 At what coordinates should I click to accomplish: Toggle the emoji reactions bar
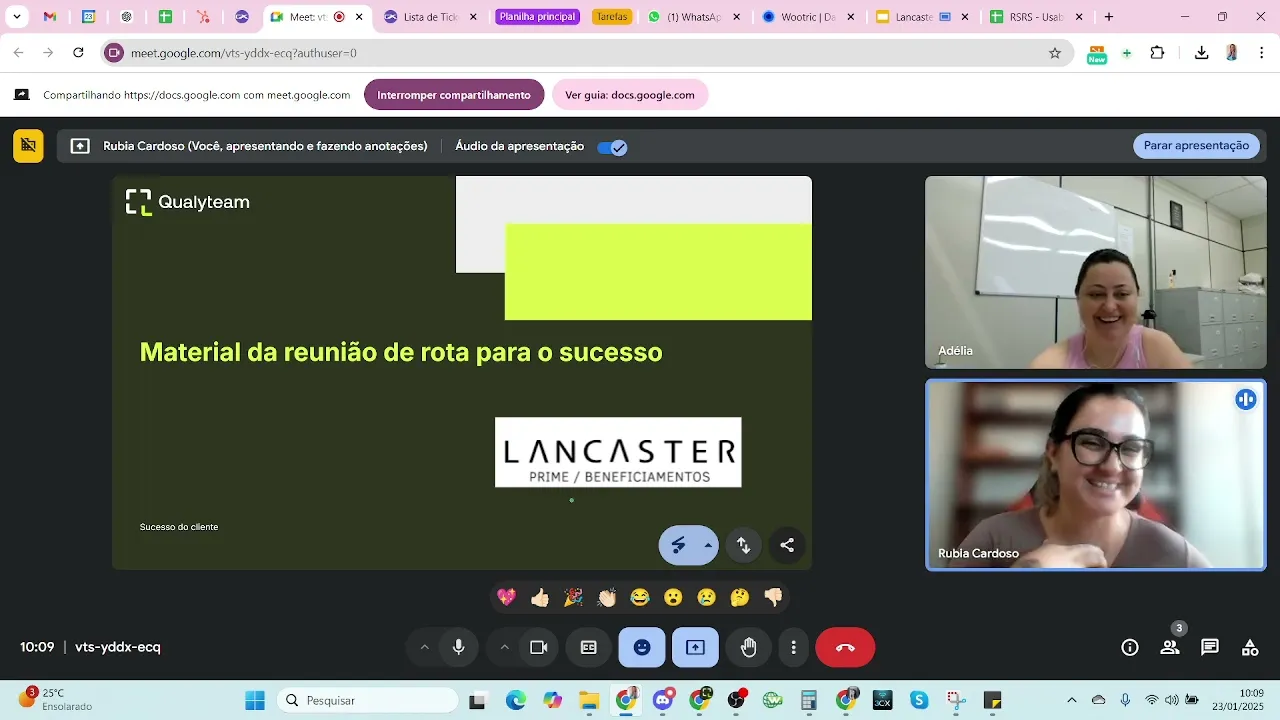pyautogui.click(x=642, y=647)
